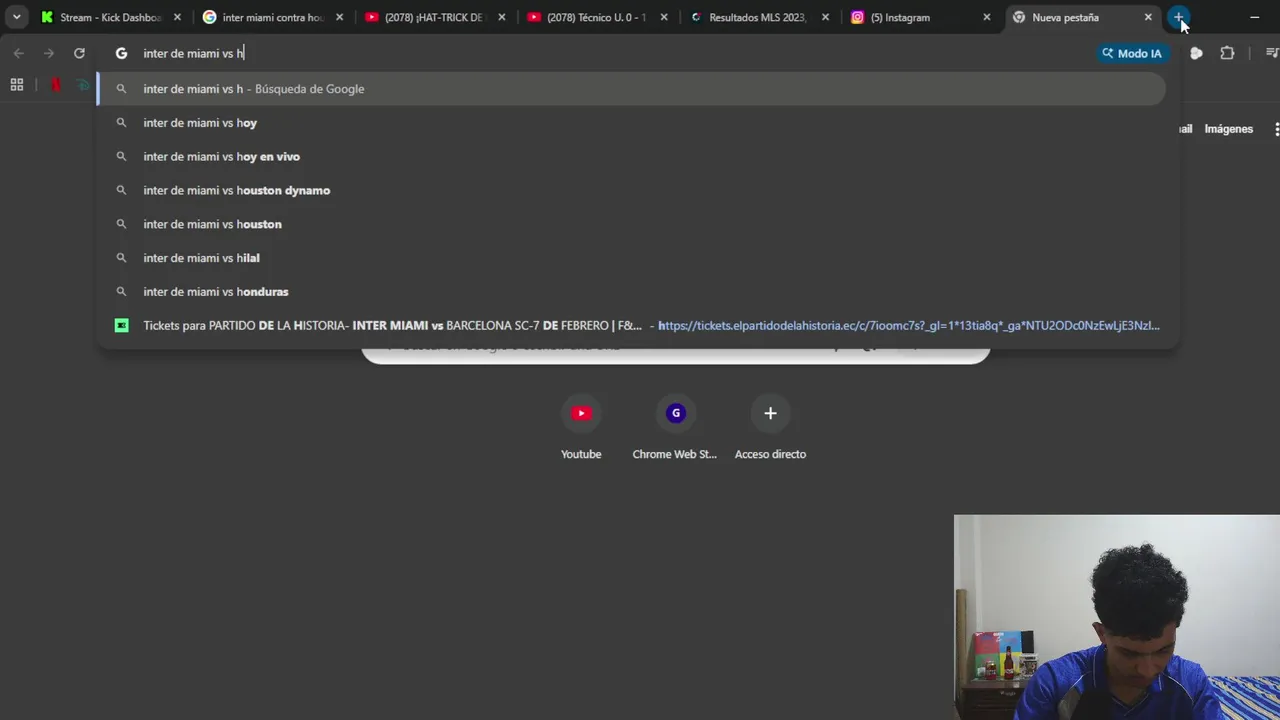Close the Técnico U. 0 - 1 tab
1280x720 pixels.
(x=663, y=17)
